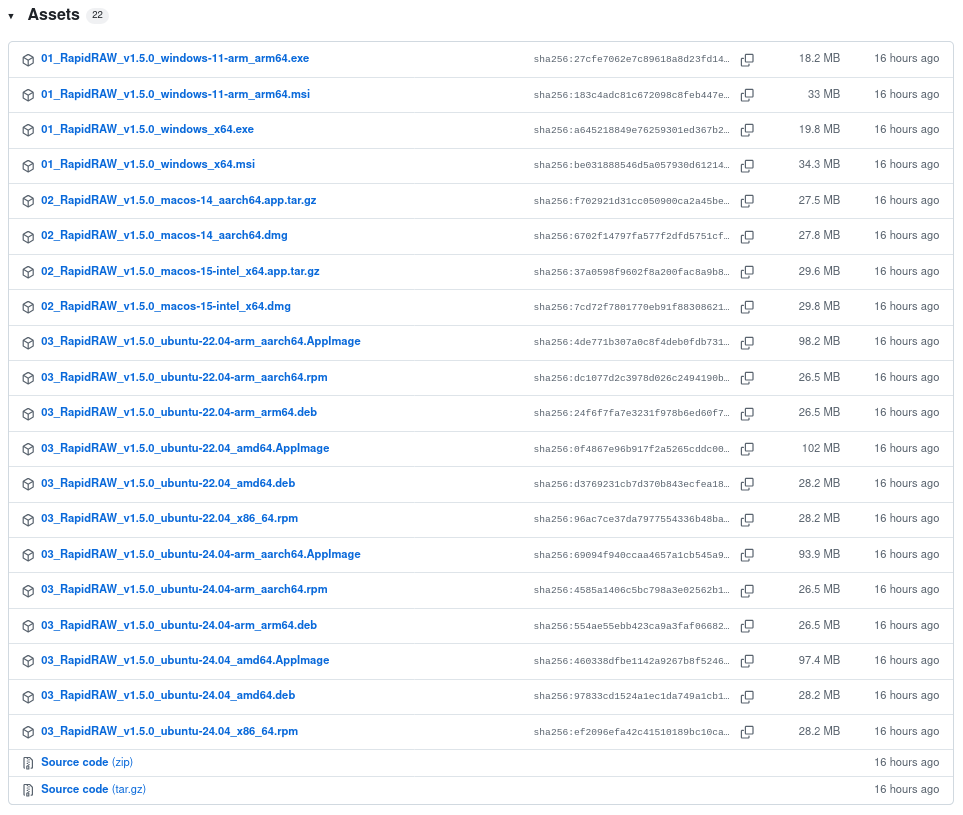The image size is (963, 815).
Task: Download ubuntu-24.04_amd64.deb asset
Action: coord(168,695)
